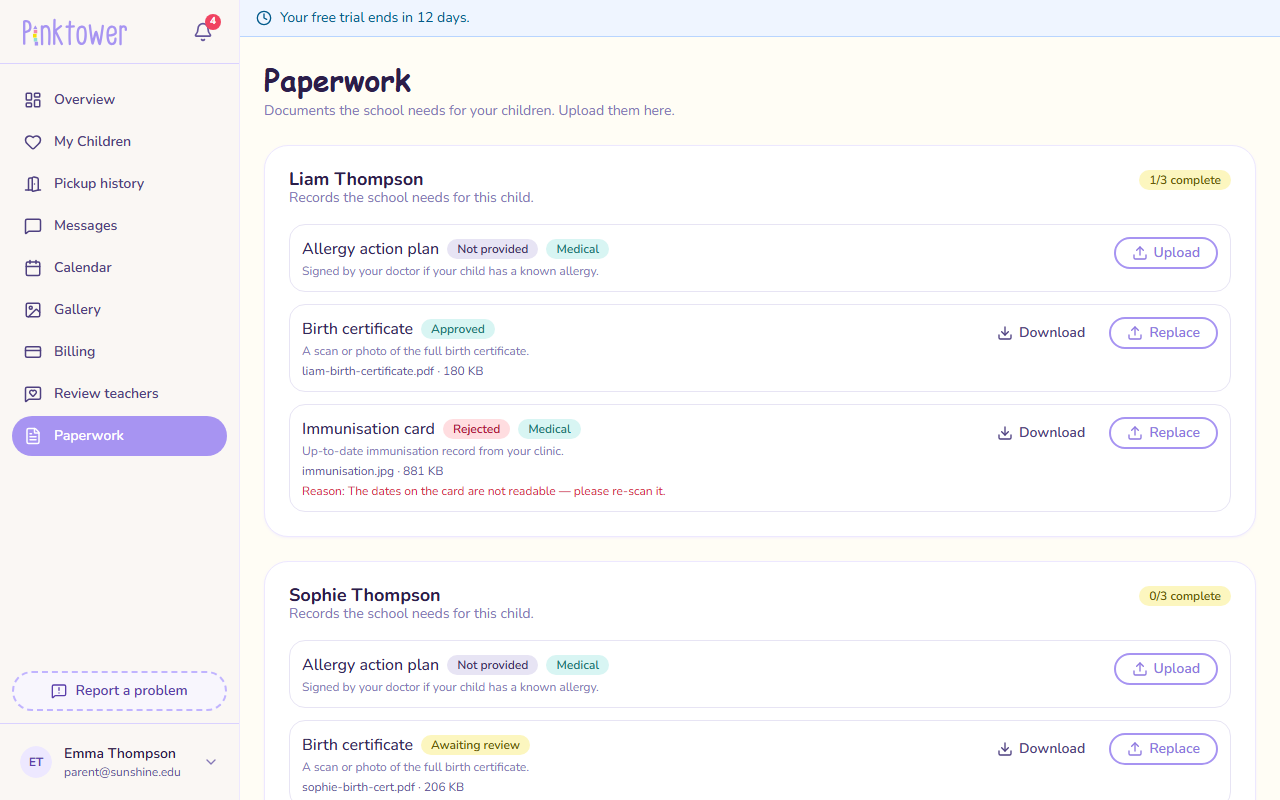Click the Sophie Thompson heading

click(x=364, y=595)
